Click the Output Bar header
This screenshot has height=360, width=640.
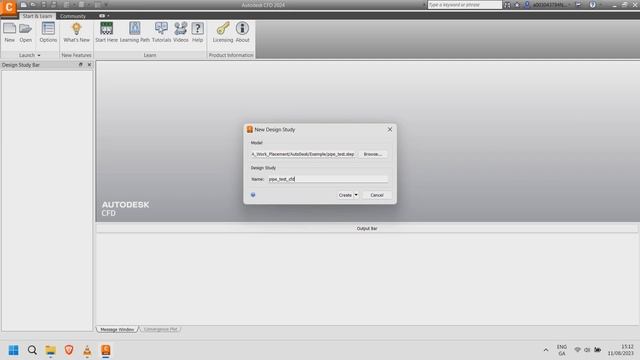367,229
